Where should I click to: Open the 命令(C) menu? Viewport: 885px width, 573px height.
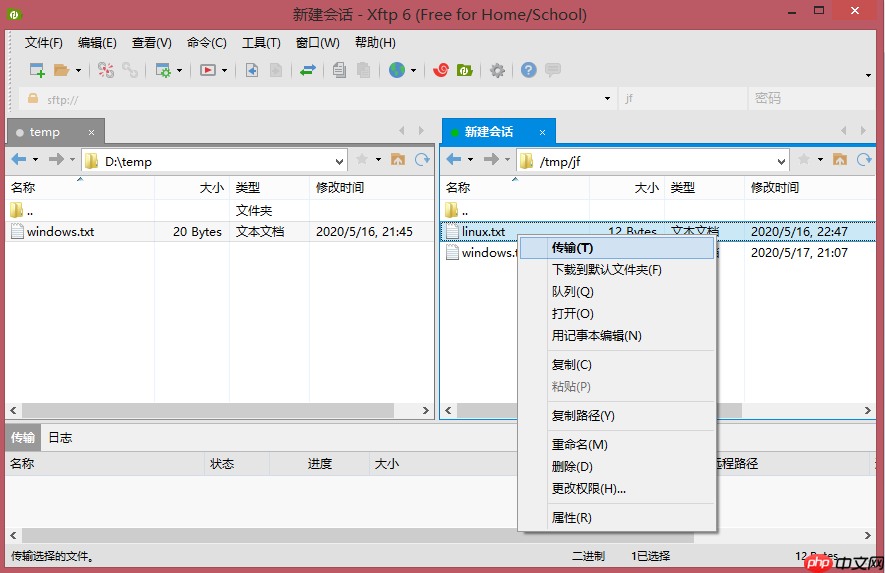pos(207,43)
